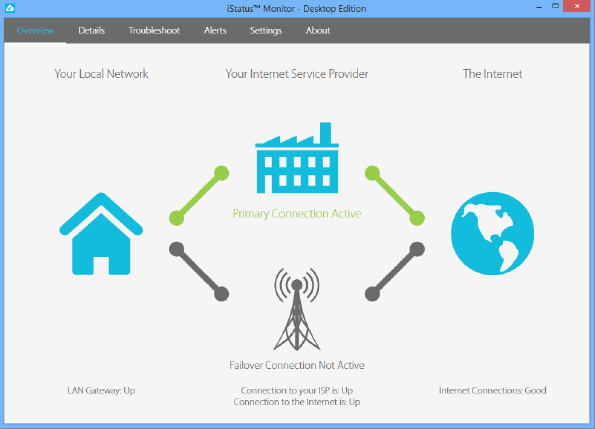Select the About tab
This screenshot has width=595, height=429.
(318, 31)
